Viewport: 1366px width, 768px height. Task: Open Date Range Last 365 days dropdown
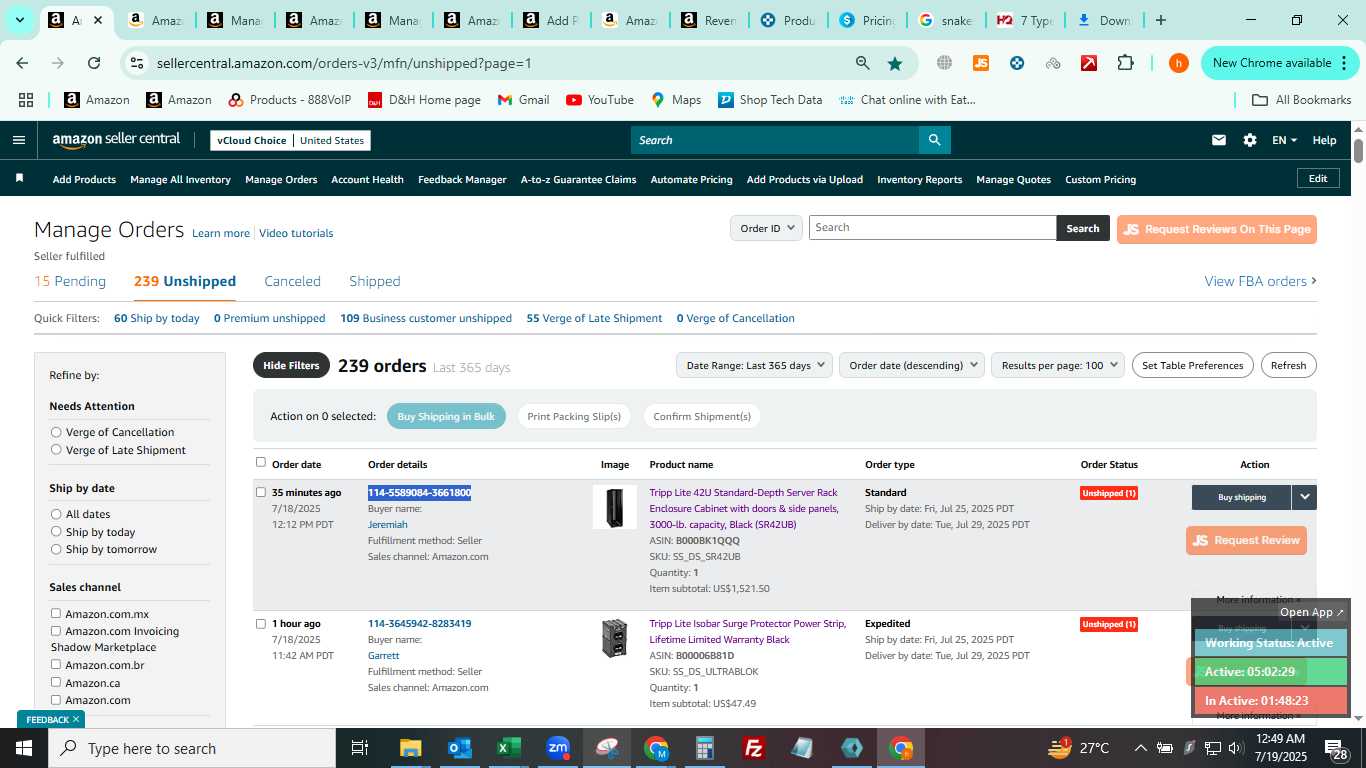click(754, 365)
